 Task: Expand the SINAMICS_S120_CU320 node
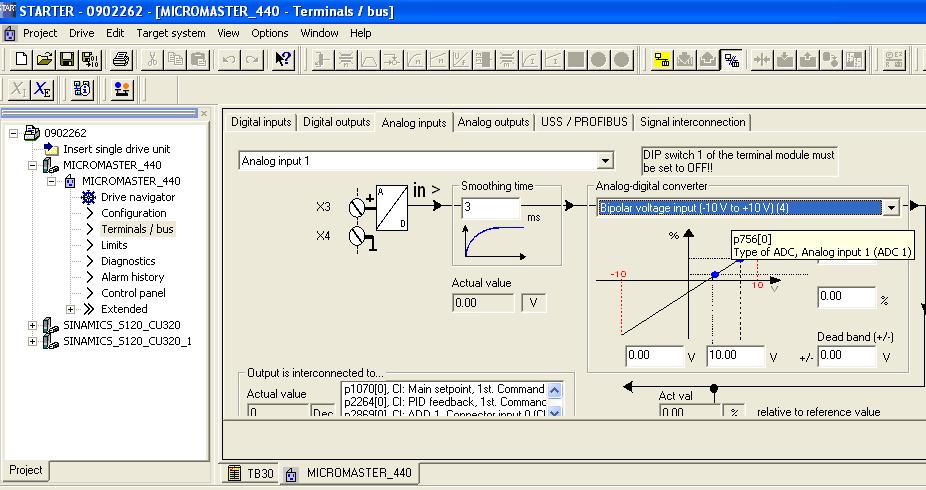[32, 325]
